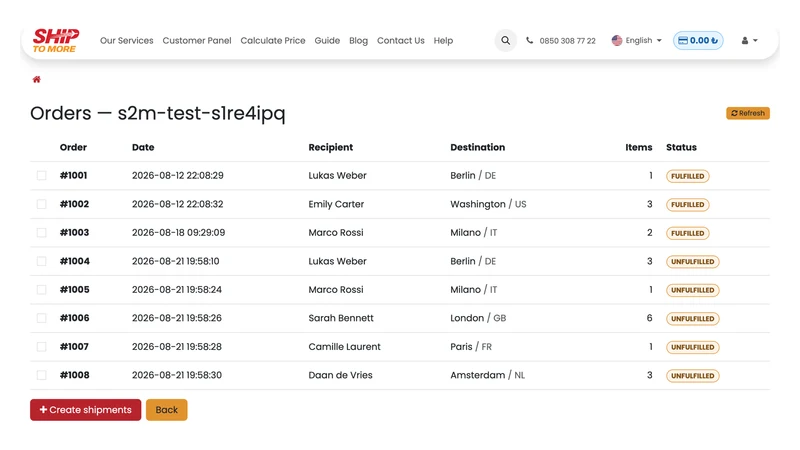Select the checkbox for order #1005
The height and width of the screenshot is (450, 800).
pos(41,290)
